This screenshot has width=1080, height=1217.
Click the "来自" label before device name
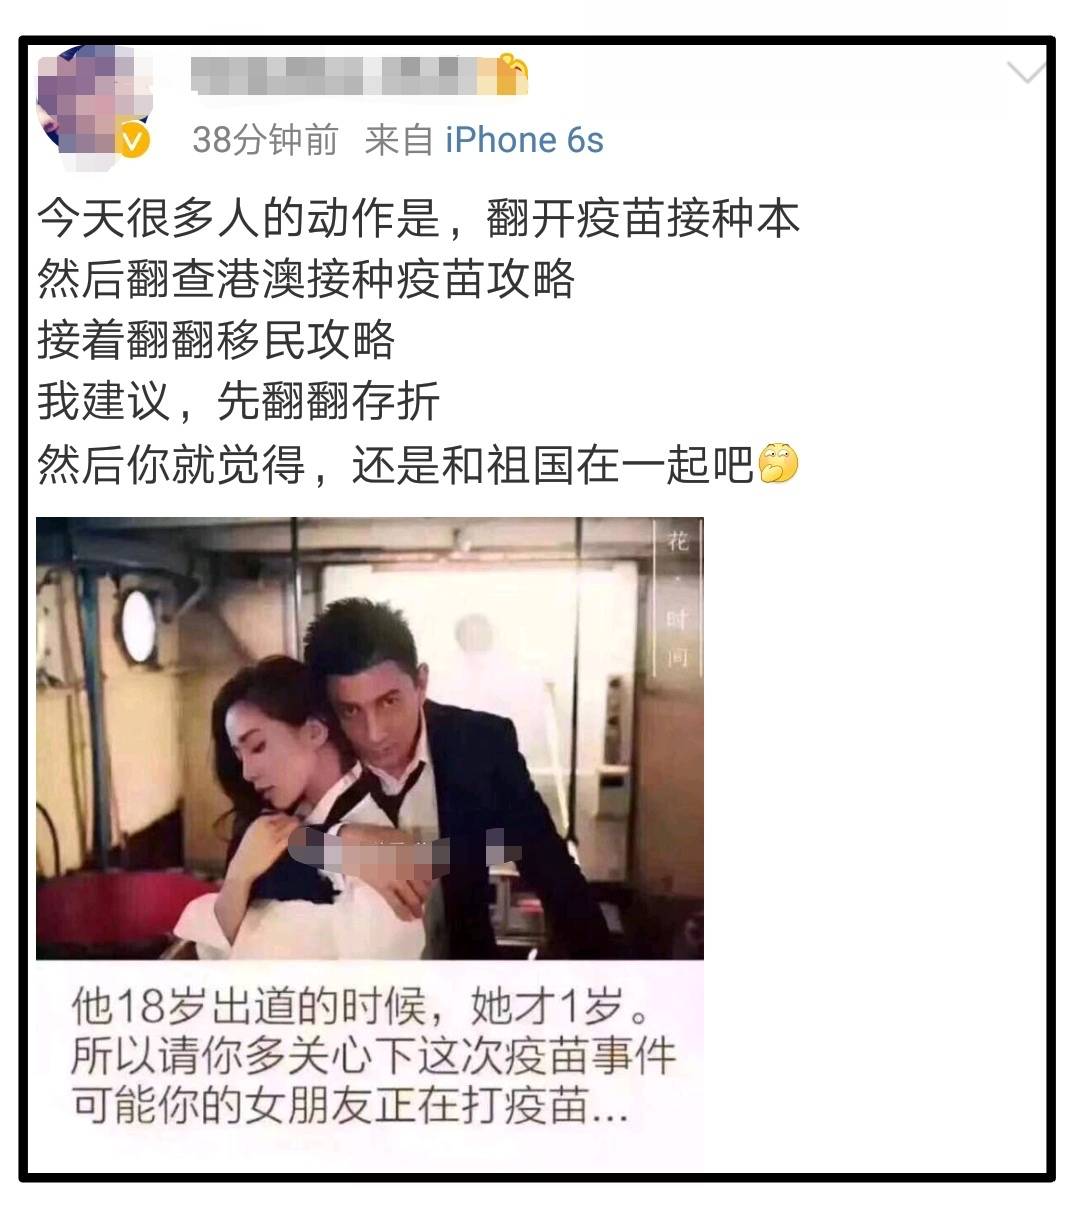(398, 140)
